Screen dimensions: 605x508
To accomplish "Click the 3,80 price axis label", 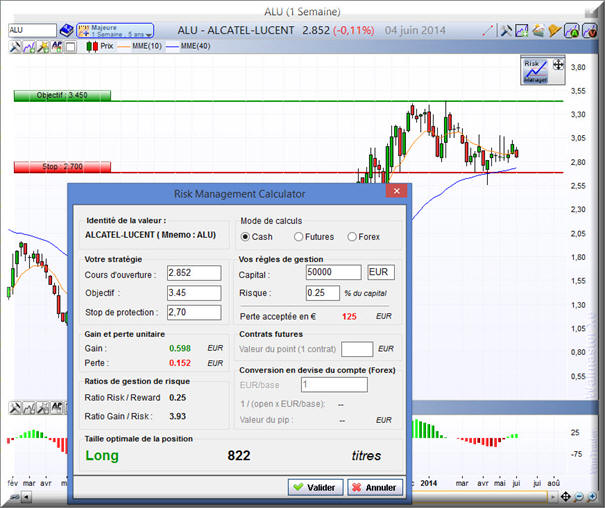I will 578,67.
